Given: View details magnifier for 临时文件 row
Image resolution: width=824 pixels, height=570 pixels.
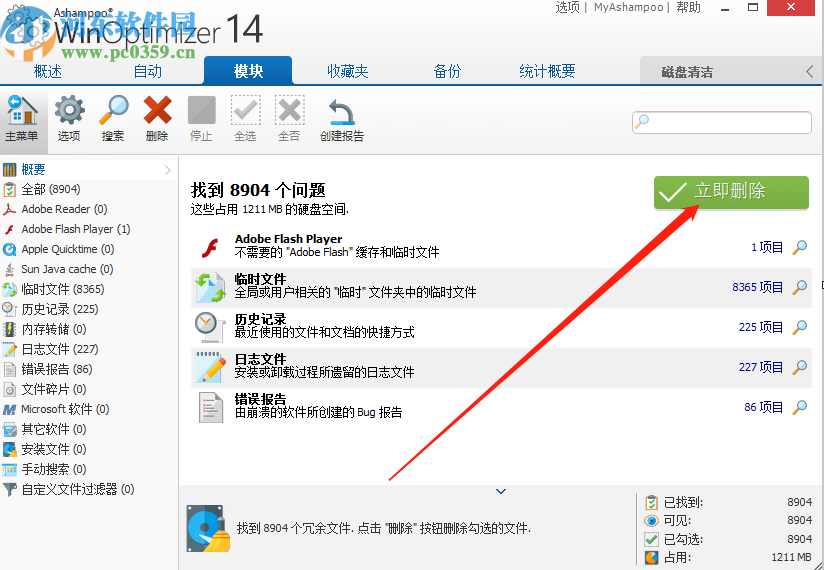Looking at the screenshot, I should point(799,287).
